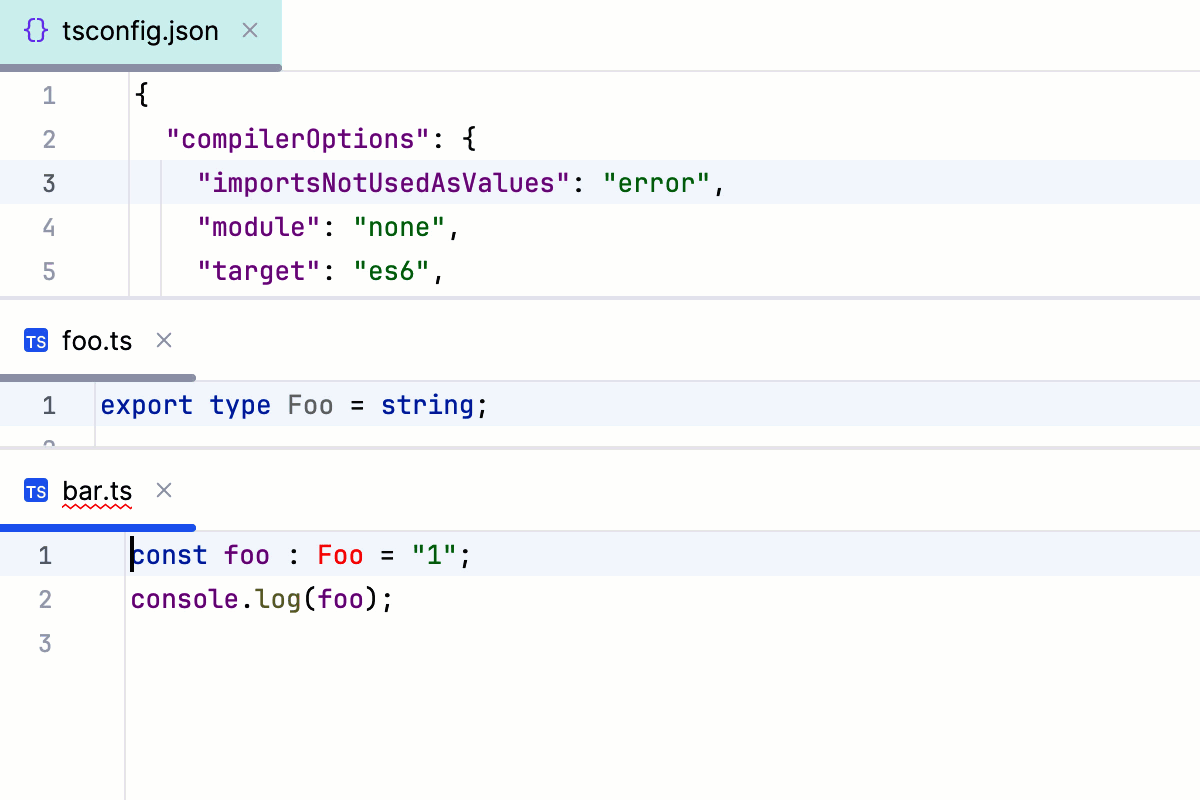Click the Foo type reference in bar.ts
The height and width of the screenshot is (800, 1200).
(x=340, y=555)
